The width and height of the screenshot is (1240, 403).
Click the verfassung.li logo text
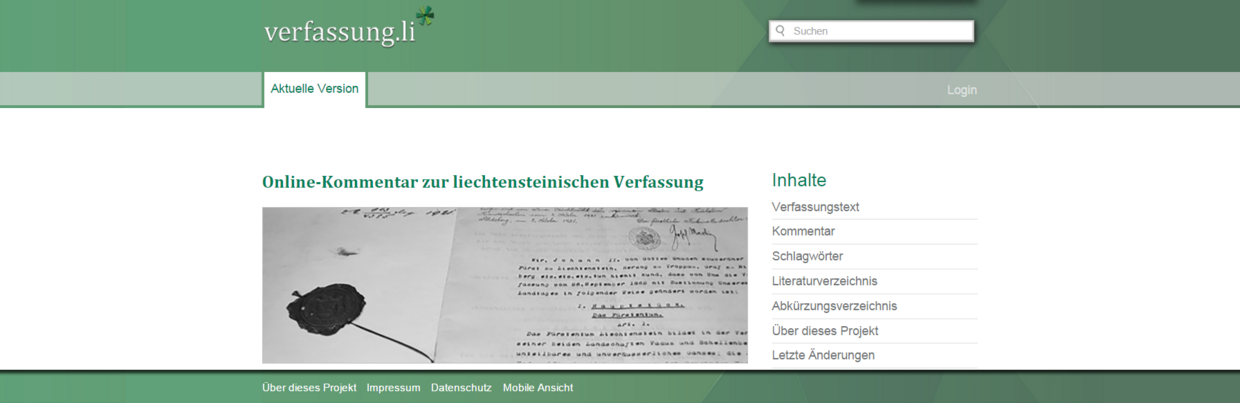(339, 32)
